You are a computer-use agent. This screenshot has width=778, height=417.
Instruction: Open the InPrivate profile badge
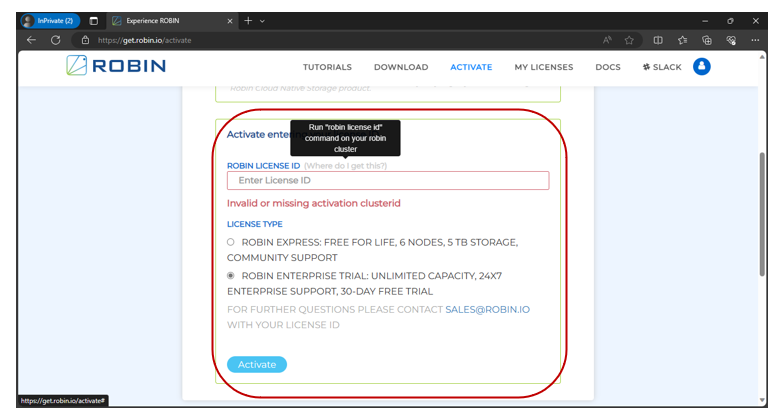tap(50, 21)
